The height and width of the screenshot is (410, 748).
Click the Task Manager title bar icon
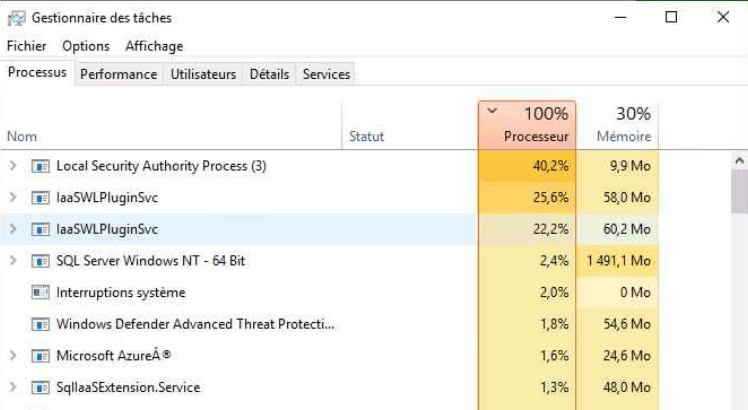[16, 17]
